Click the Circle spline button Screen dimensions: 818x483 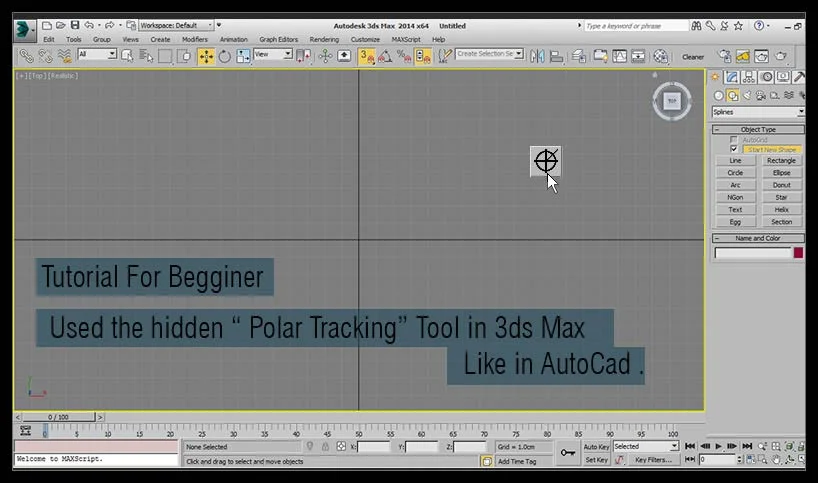coord(736,173)
